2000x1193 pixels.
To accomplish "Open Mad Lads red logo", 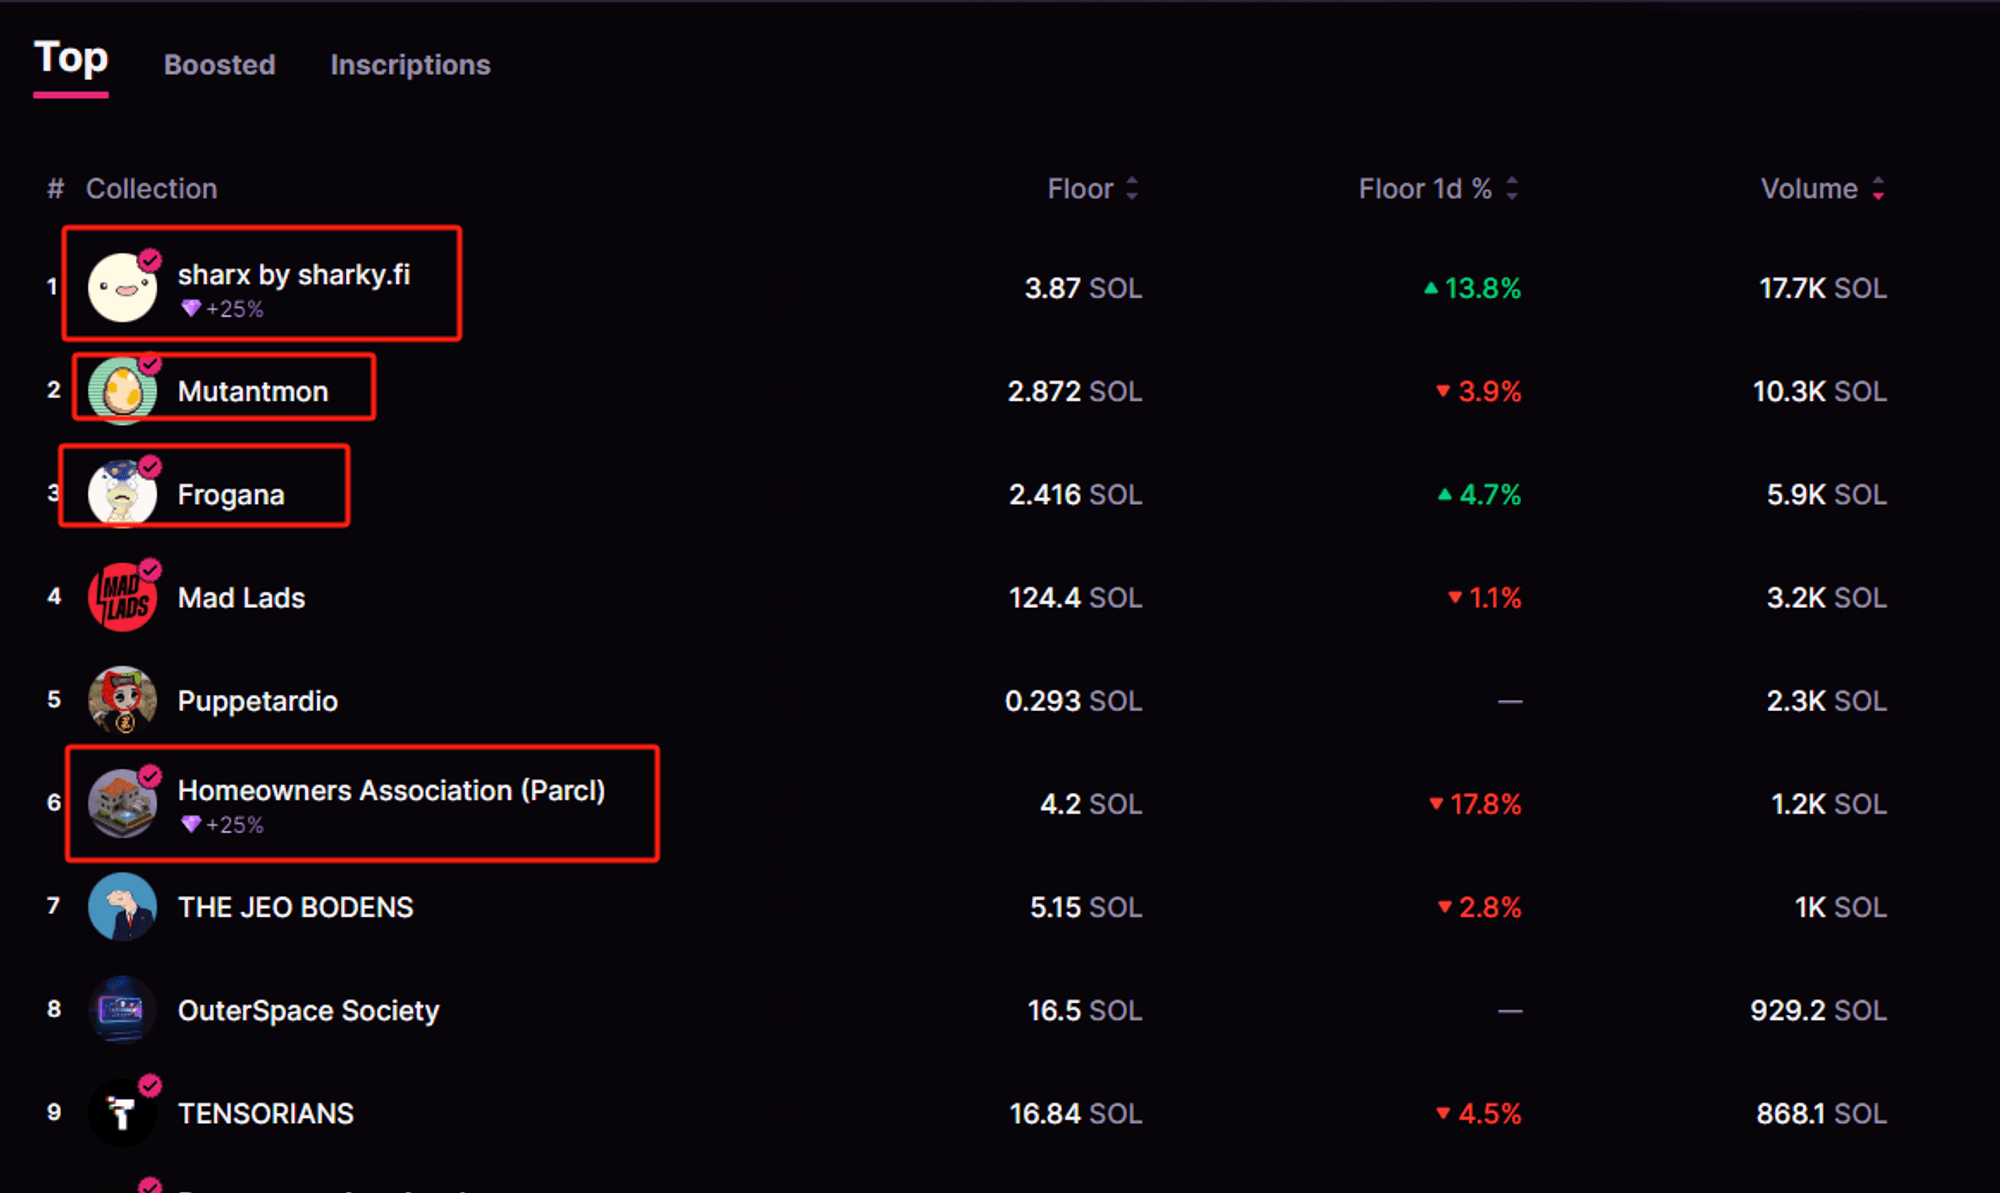I will tap(122, 597).
